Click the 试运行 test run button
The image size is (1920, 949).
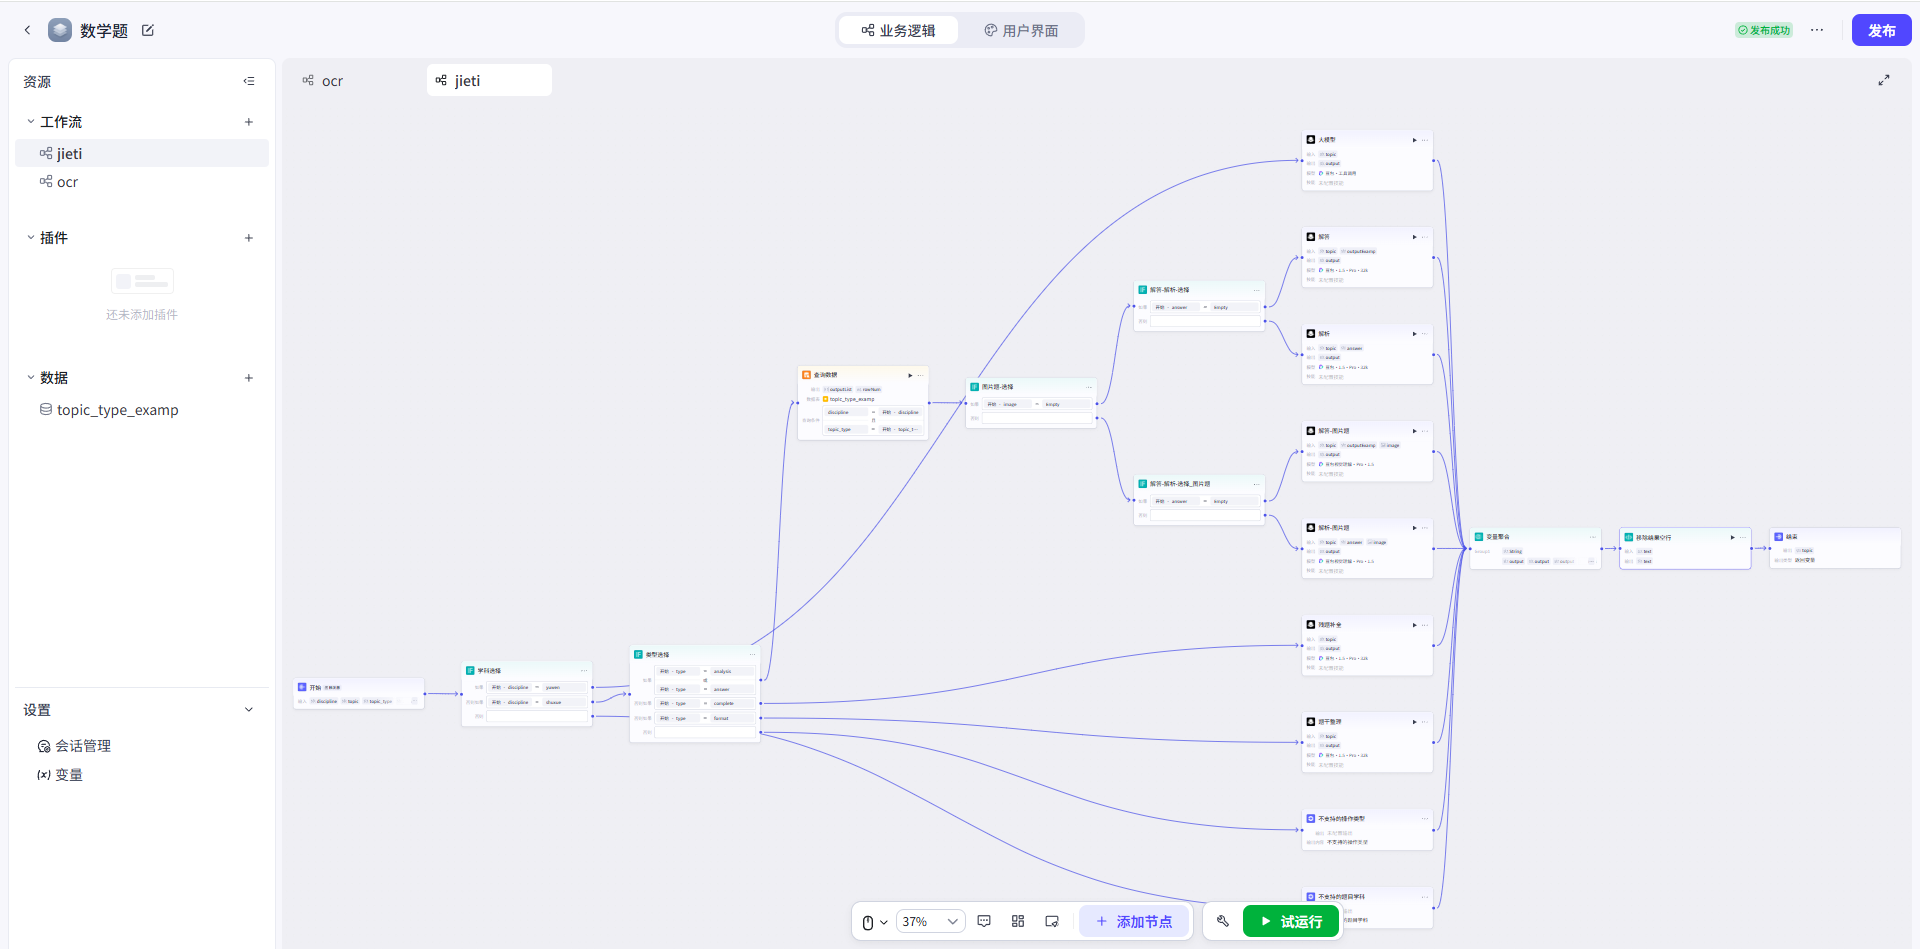[1290, 921]
